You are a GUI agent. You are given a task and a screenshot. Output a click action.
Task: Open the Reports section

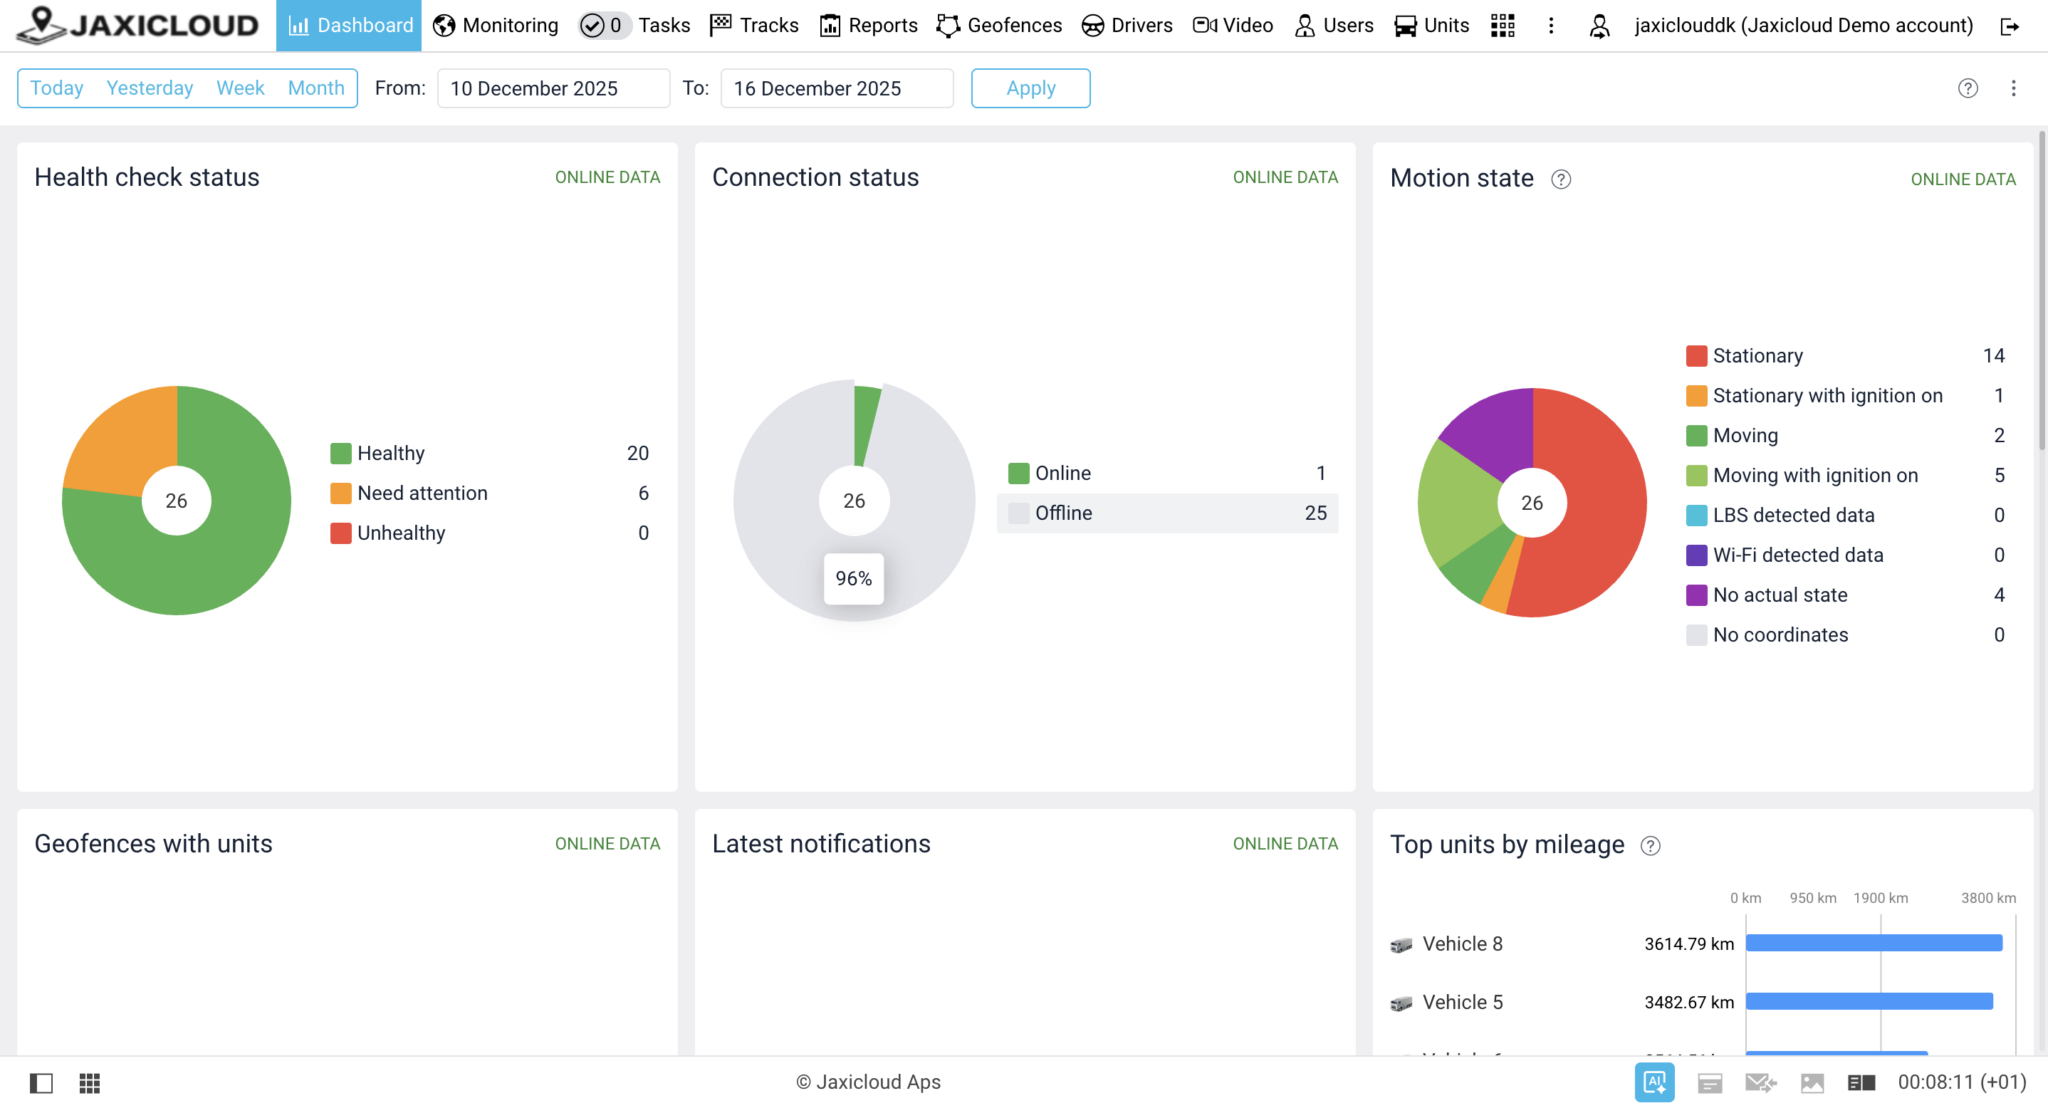[868, 25]
